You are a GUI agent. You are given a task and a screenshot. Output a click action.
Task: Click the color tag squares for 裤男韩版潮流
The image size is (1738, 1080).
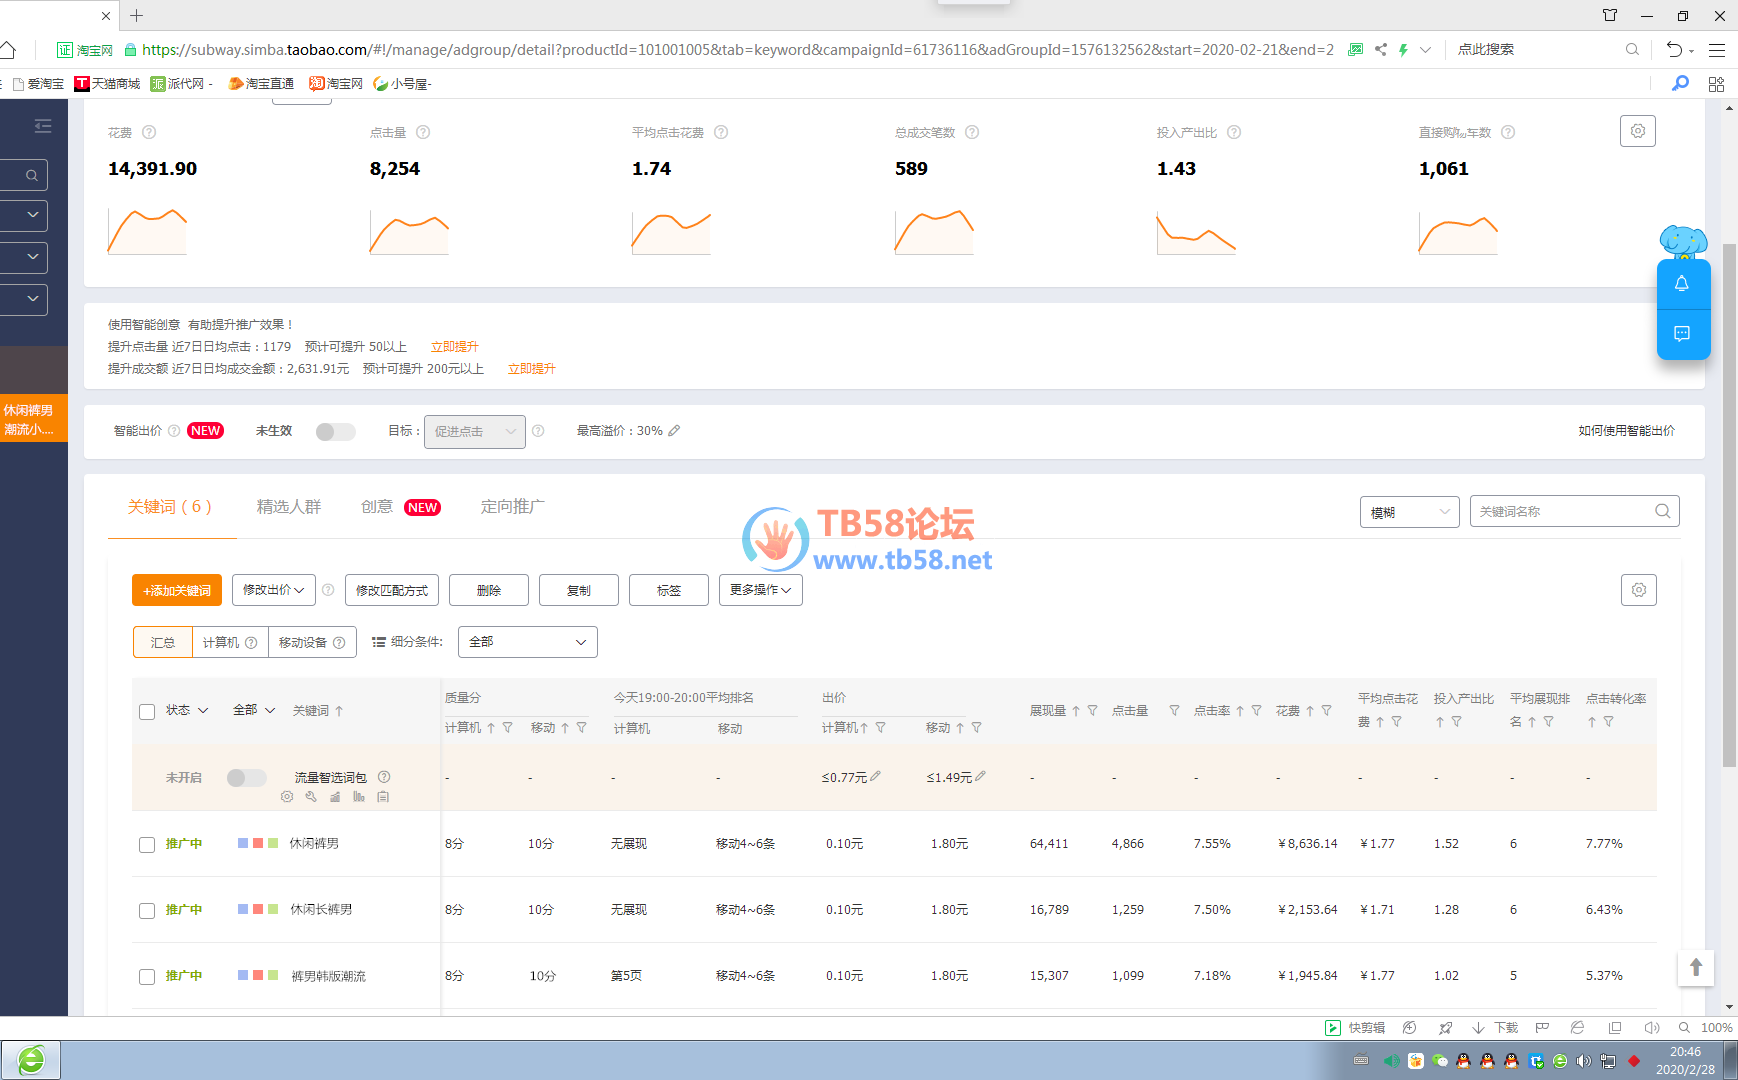tap(258, 975)
